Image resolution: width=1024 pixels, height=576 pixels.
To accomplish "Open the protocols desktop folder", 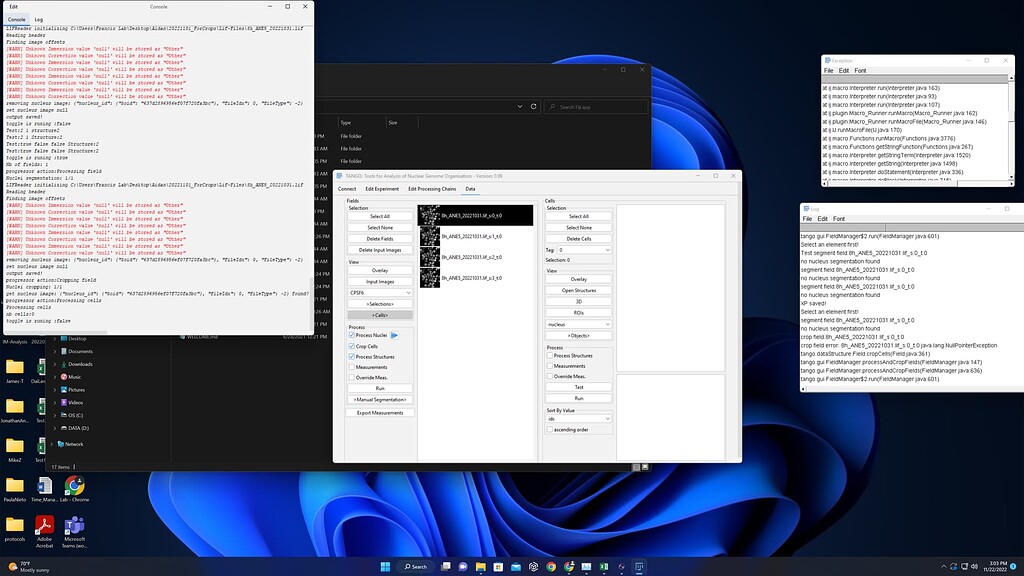I will (x=14, y=528).
